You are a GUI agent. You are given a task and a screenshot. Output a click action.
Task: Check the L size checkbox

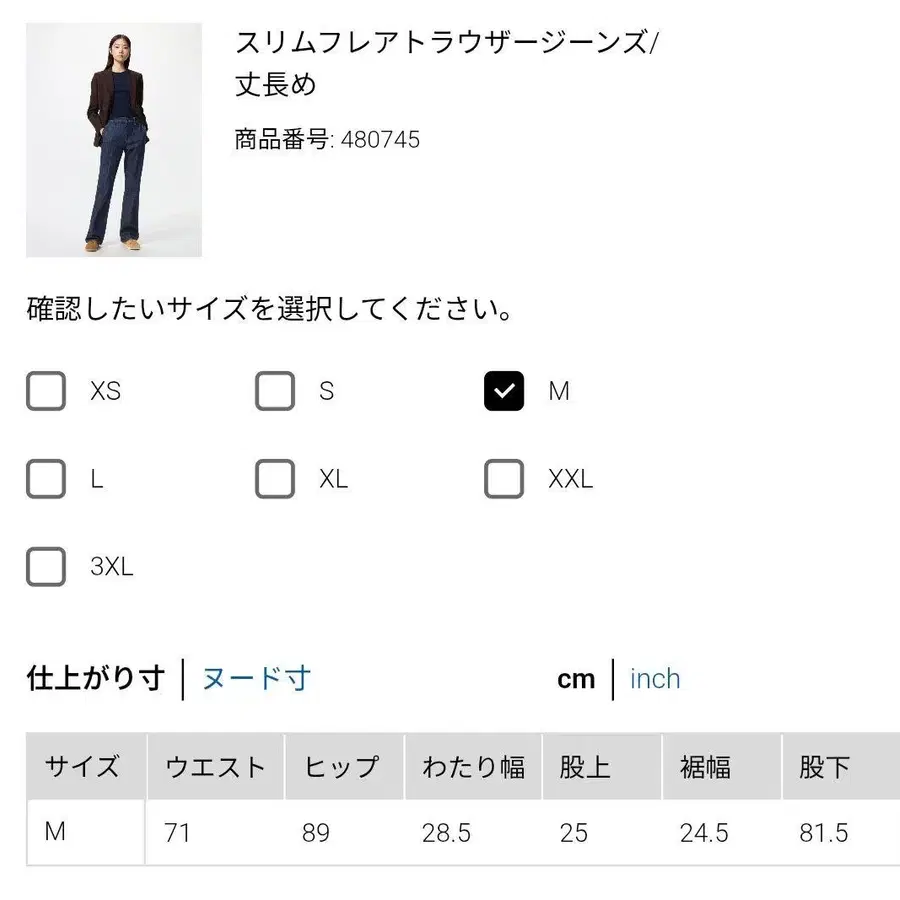(45, 479)
